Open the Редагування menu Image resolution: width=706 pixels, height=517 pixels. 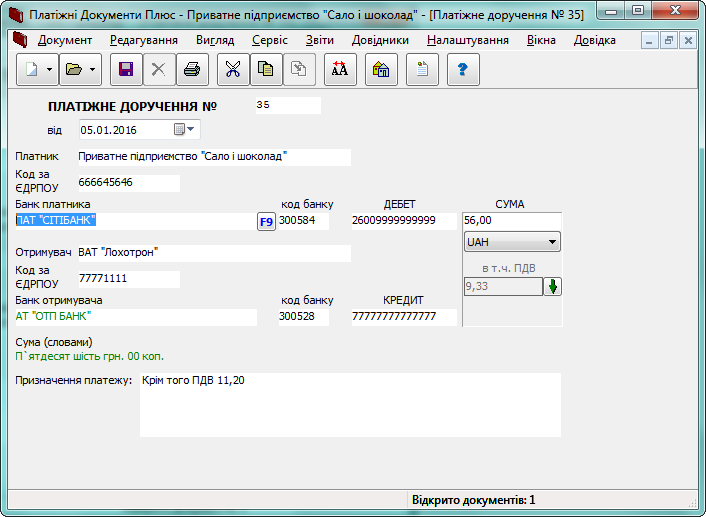pyautogui.click(x=144, y=40)
